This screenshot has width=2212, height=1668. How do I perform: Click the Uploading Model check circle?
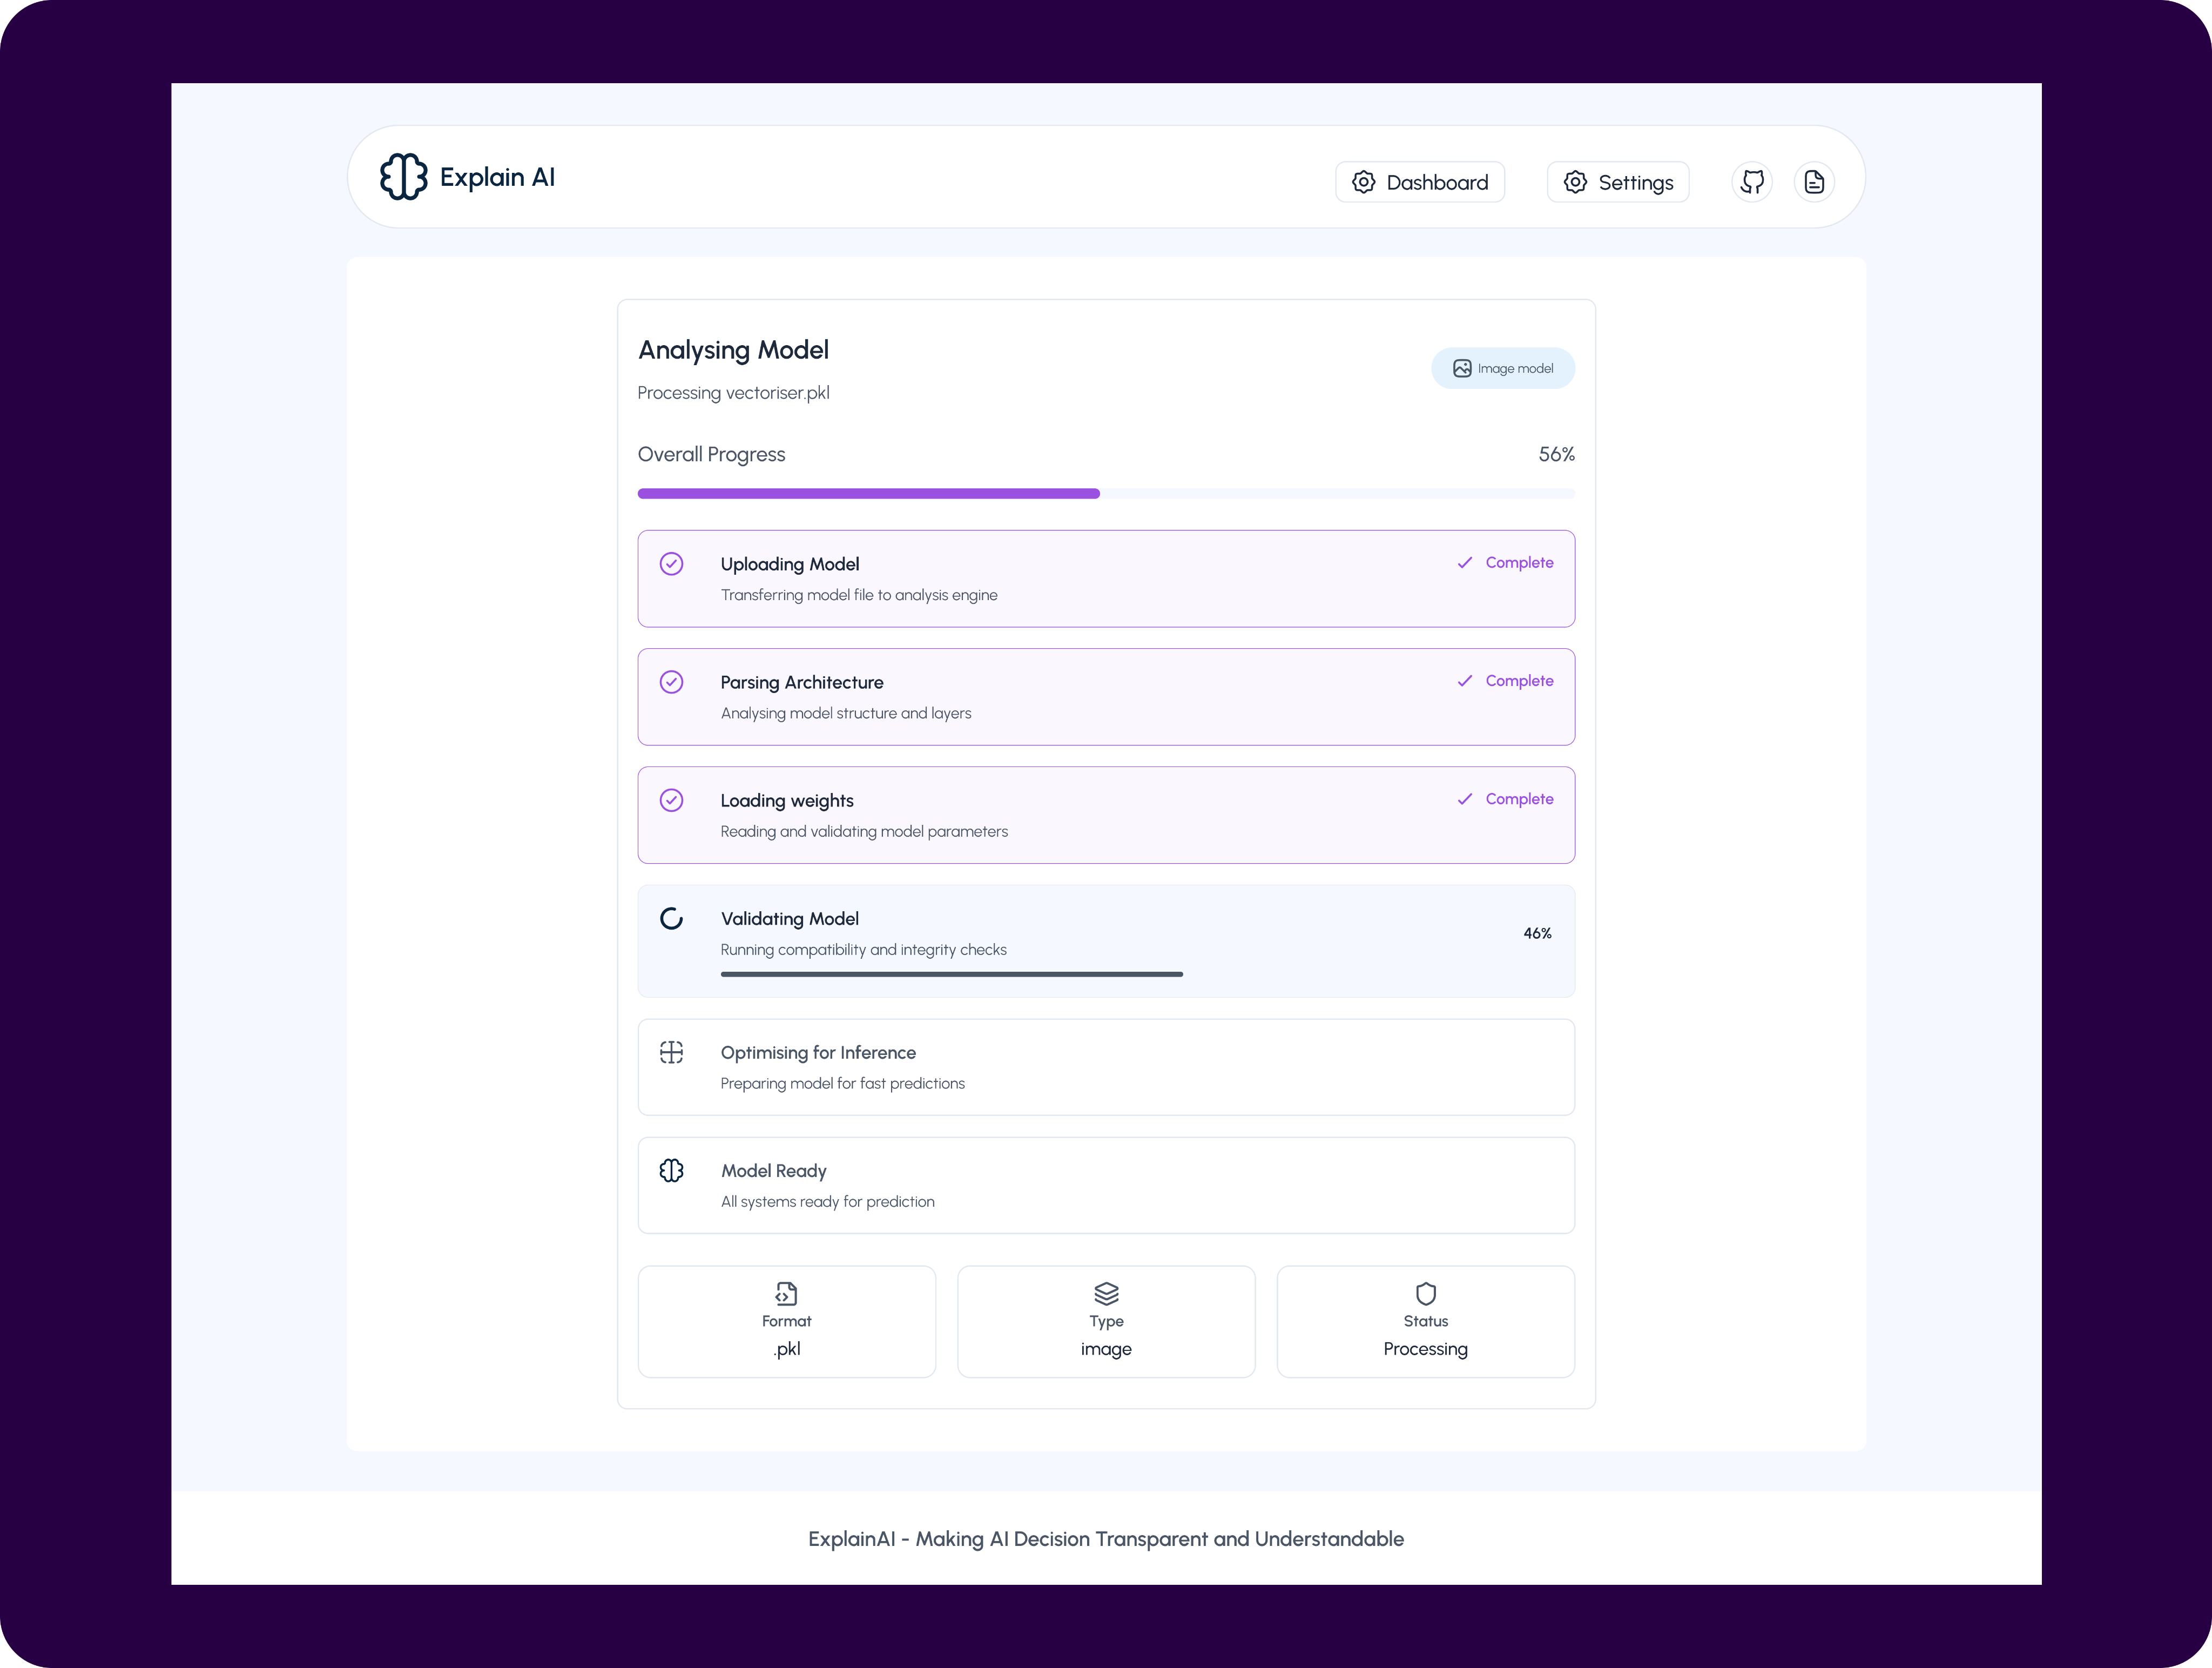click(x=672, y=564)
